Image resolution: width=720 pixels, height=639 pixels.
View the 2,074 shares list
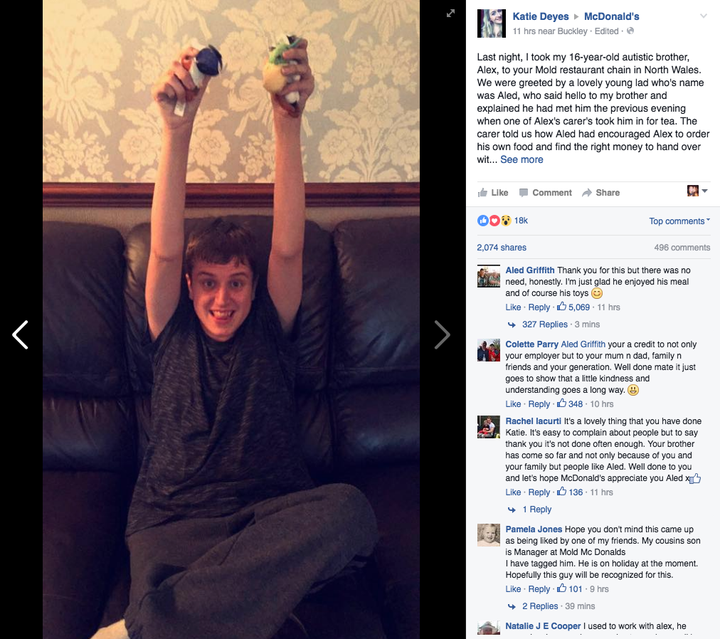pos(501,248)
